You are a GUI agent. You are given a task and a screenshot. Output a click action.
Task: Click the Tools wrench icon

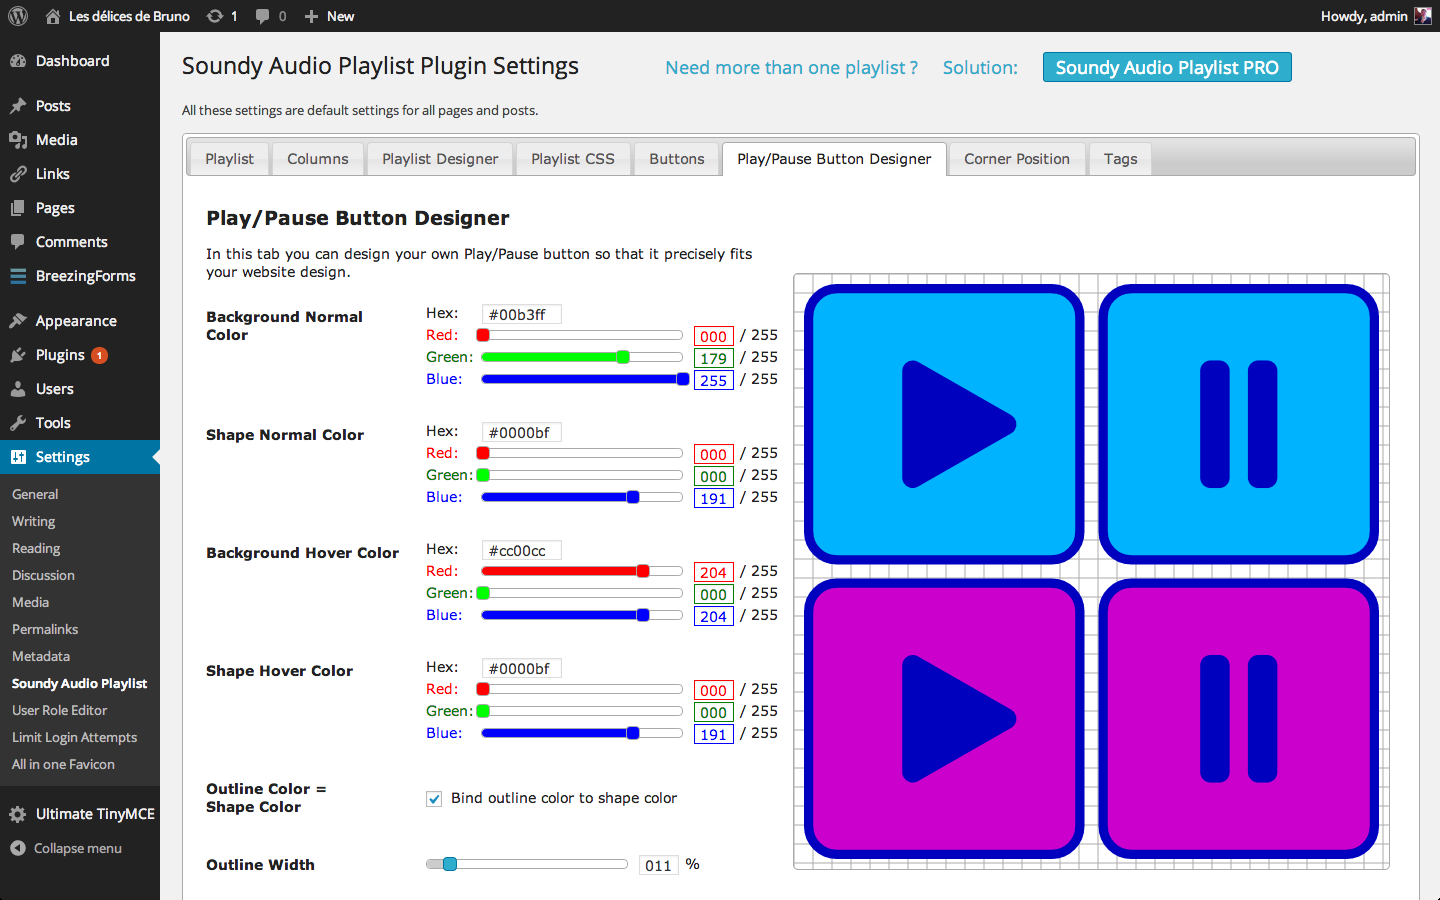coord(18,423)
